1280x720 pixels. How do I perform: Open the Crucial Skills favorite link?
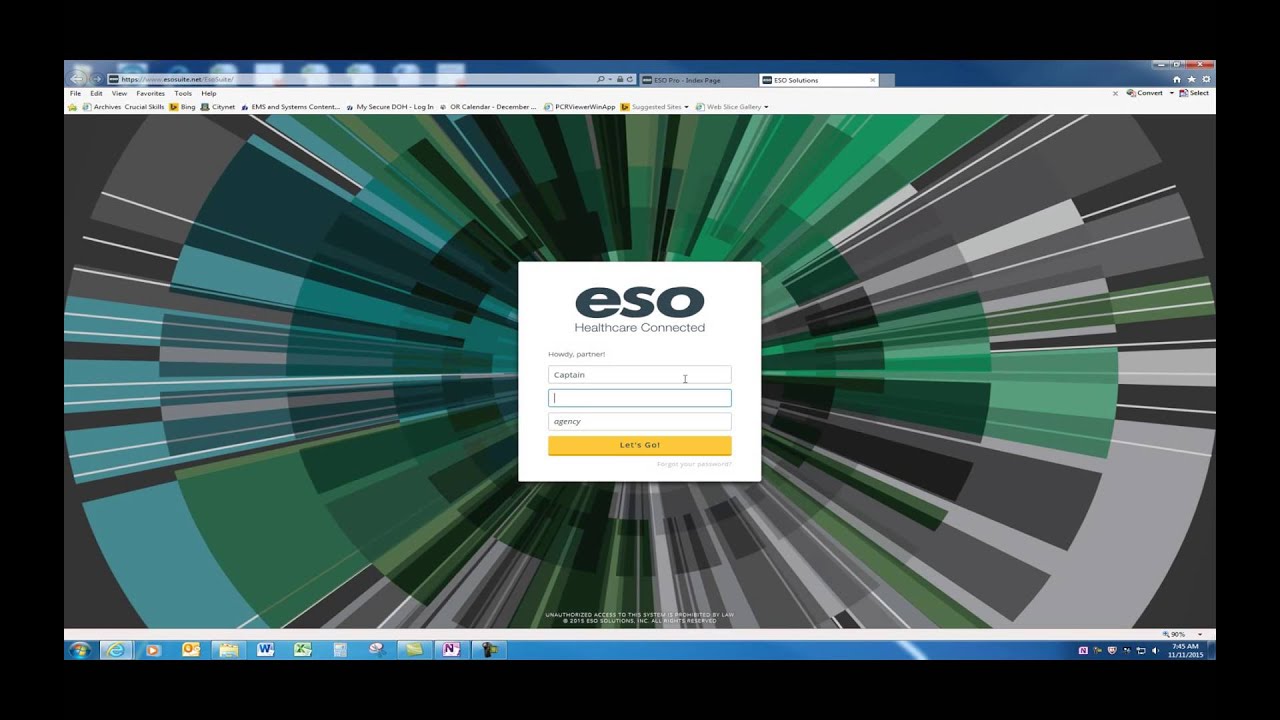144,106
